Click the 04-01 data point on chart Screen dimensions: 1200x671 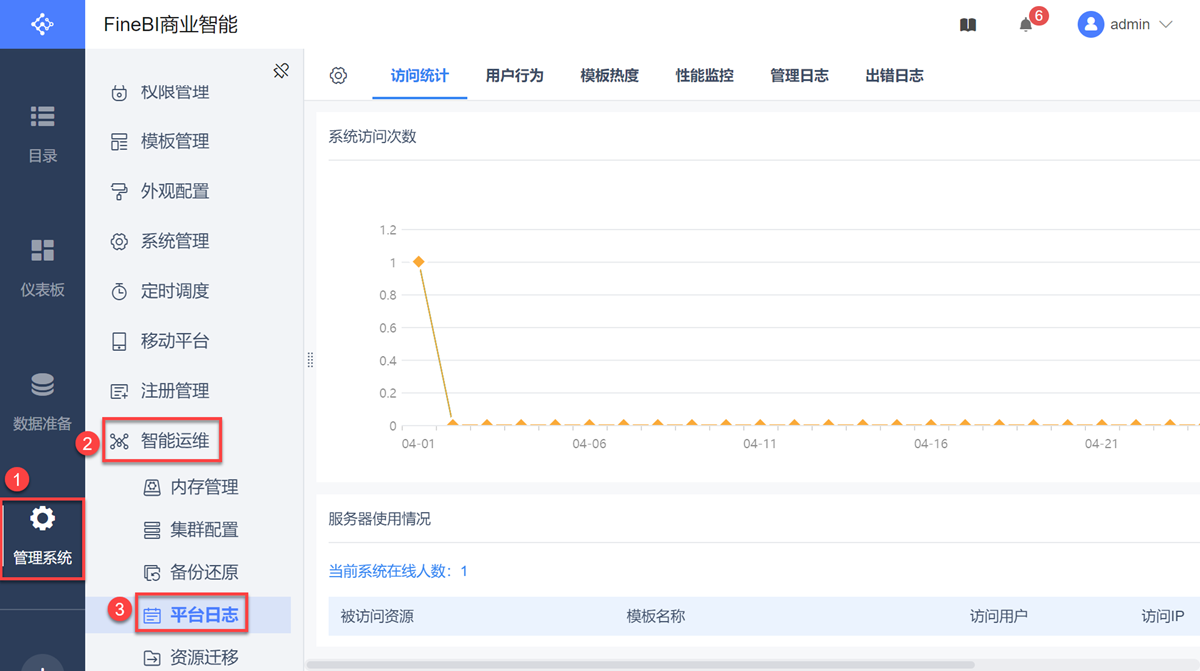coord(418,262)
